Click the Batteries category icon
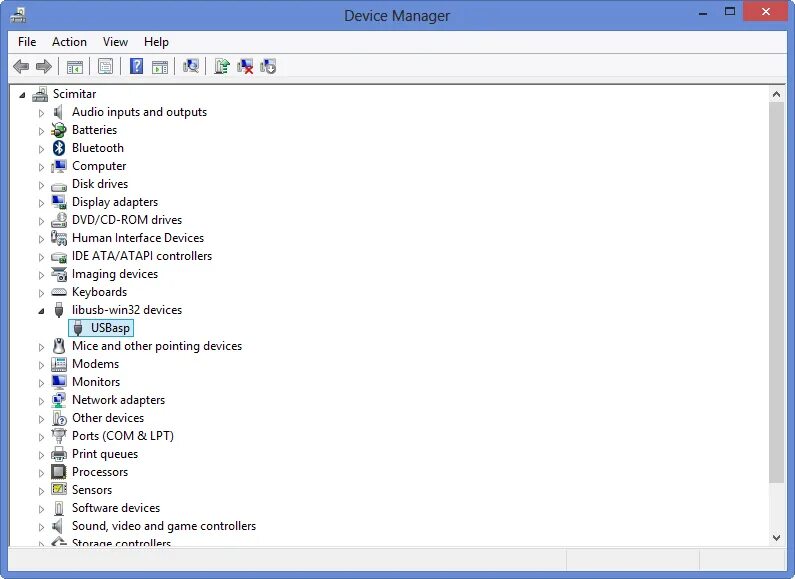The height and width of the screenshot is (579, 795). tap(59, 130)
